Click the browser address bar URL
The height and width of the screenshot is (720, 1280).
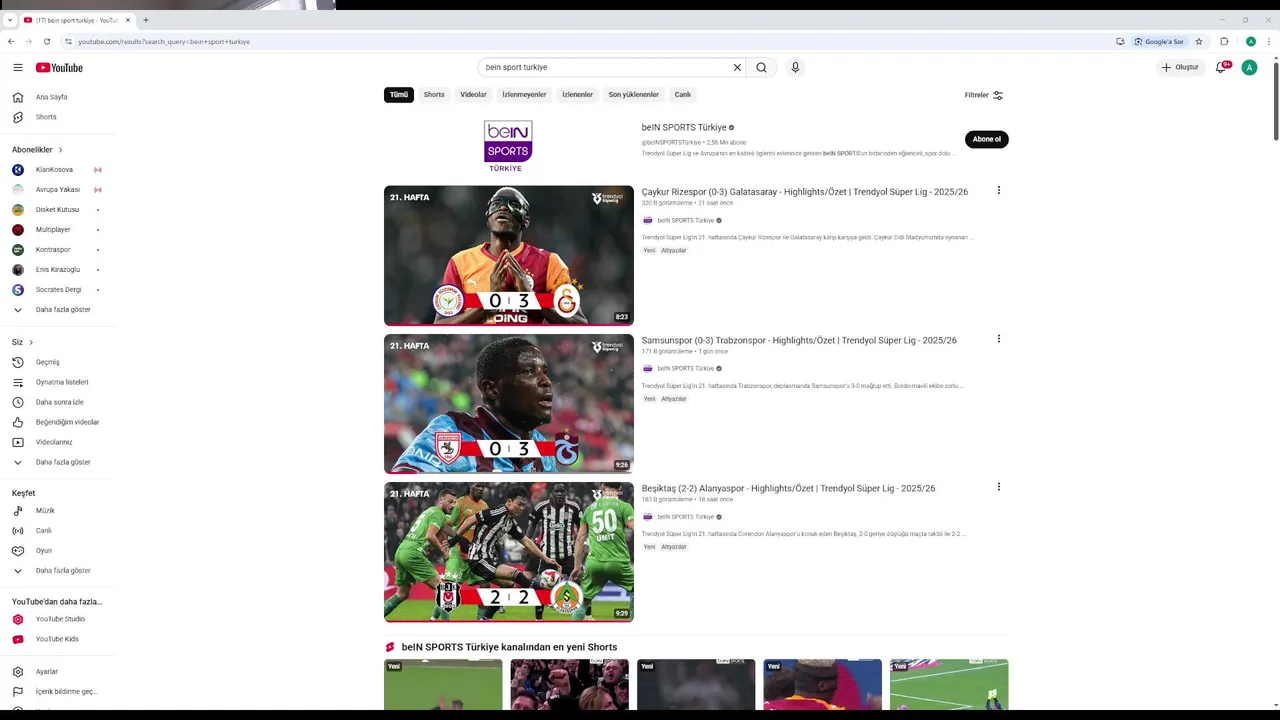tap(164, 41)
